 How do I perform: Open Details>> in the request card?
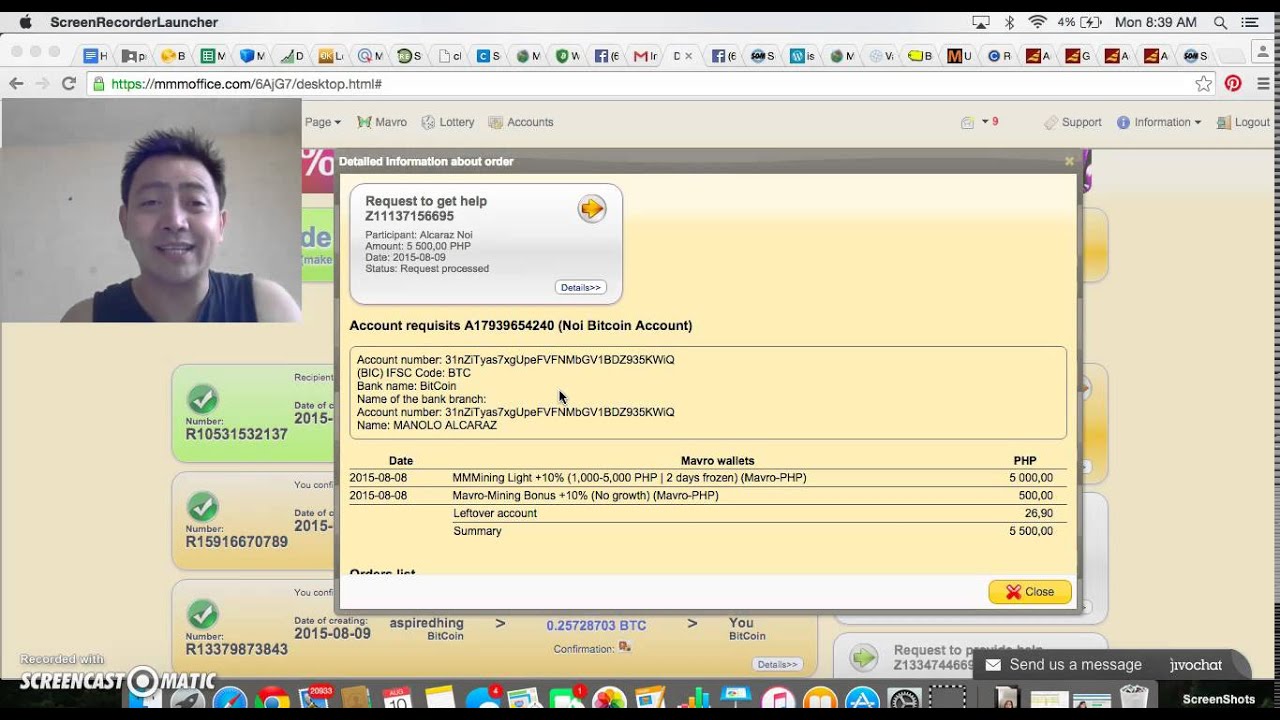point(581,287)
